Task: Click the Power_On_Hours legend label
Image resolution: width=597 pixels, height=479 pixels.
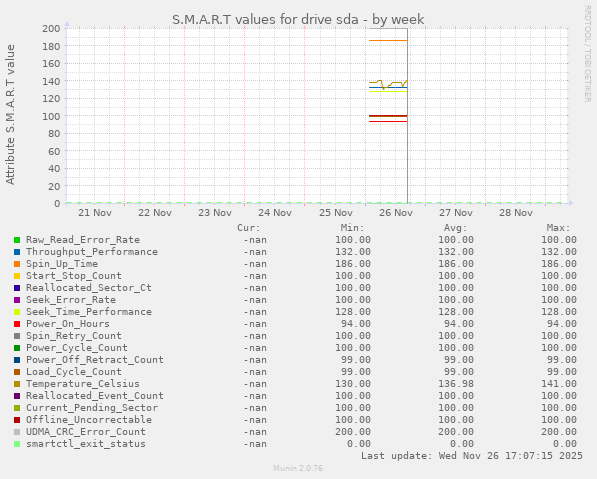Action: 68,324
